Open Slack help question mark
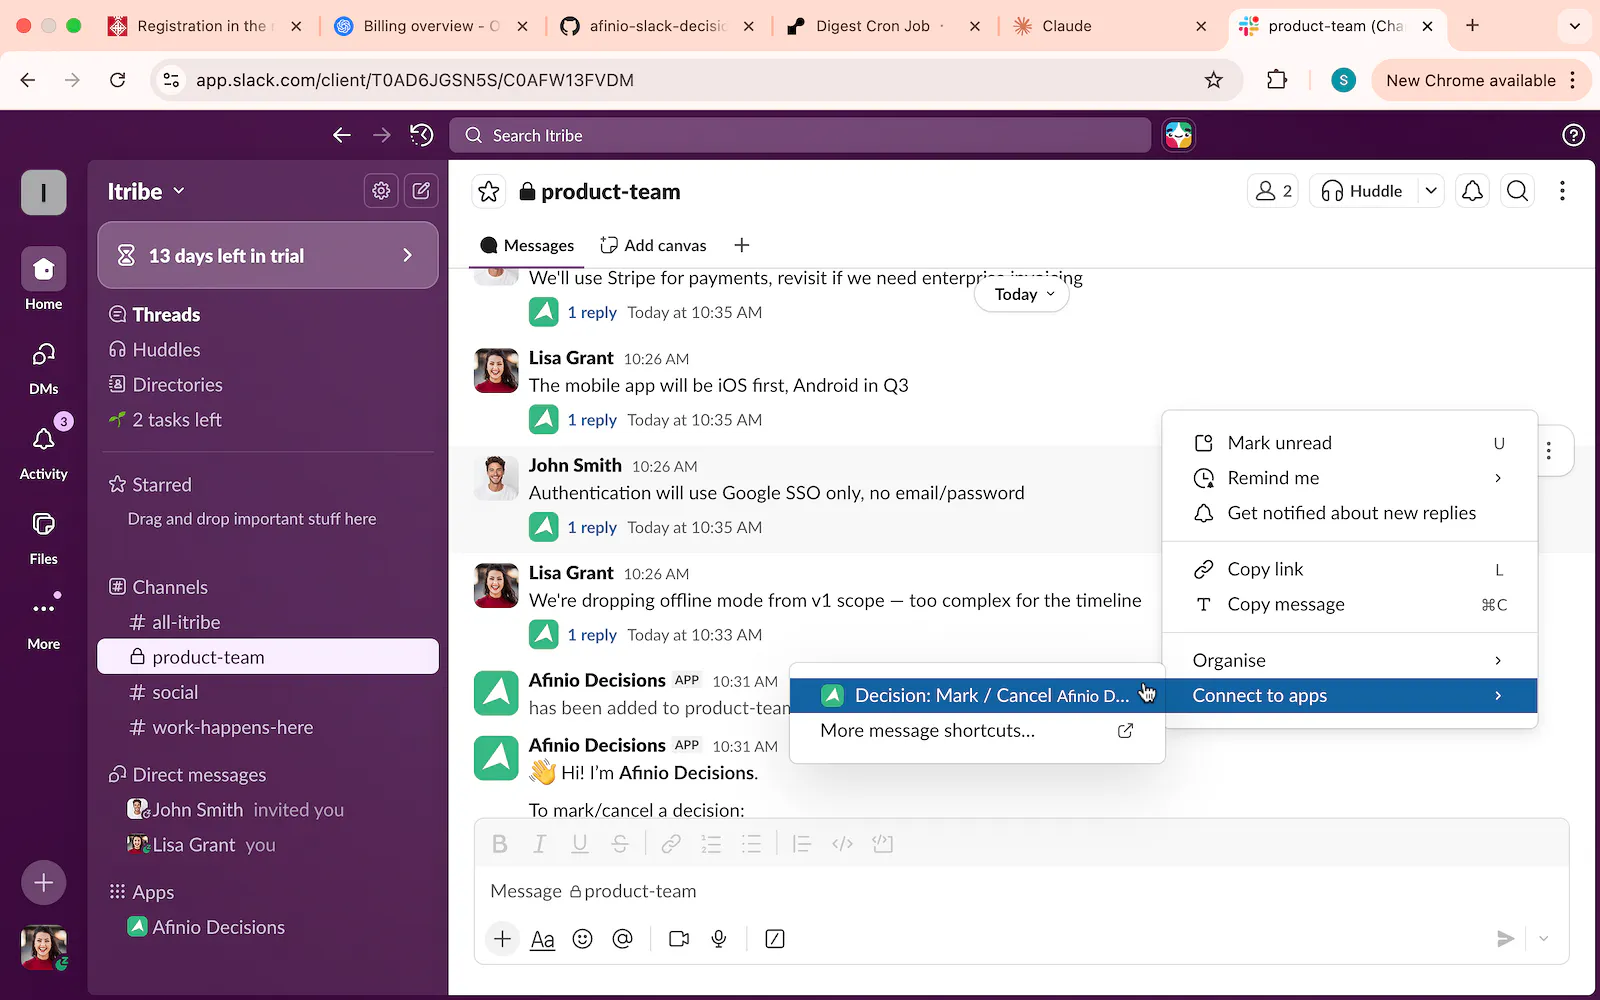The image size is (1600, 1000). point(1573,135)
